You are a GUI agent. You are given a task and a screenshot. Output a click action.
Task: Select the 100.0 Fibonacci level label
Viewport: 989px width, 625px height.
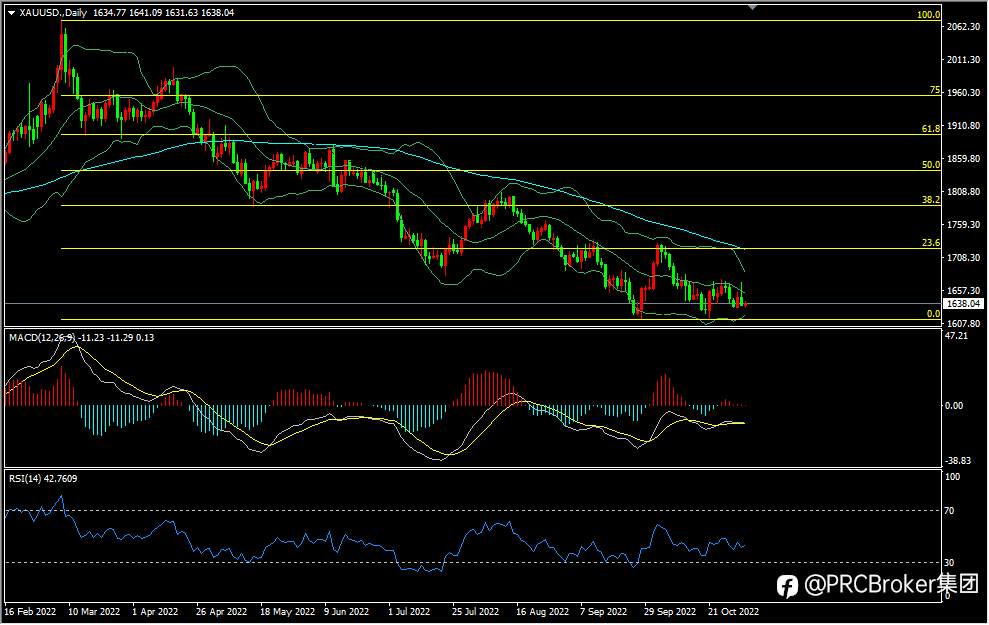928,15
